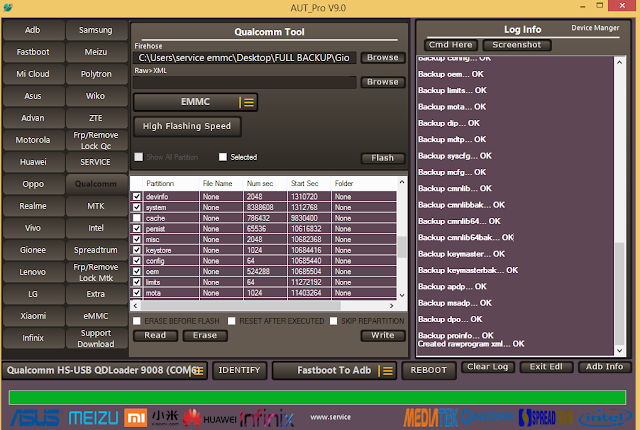Toggle the keystore partition checkbox
Image resolution: width=640 pixels, height=430 pixels.
tap(137, 250)
